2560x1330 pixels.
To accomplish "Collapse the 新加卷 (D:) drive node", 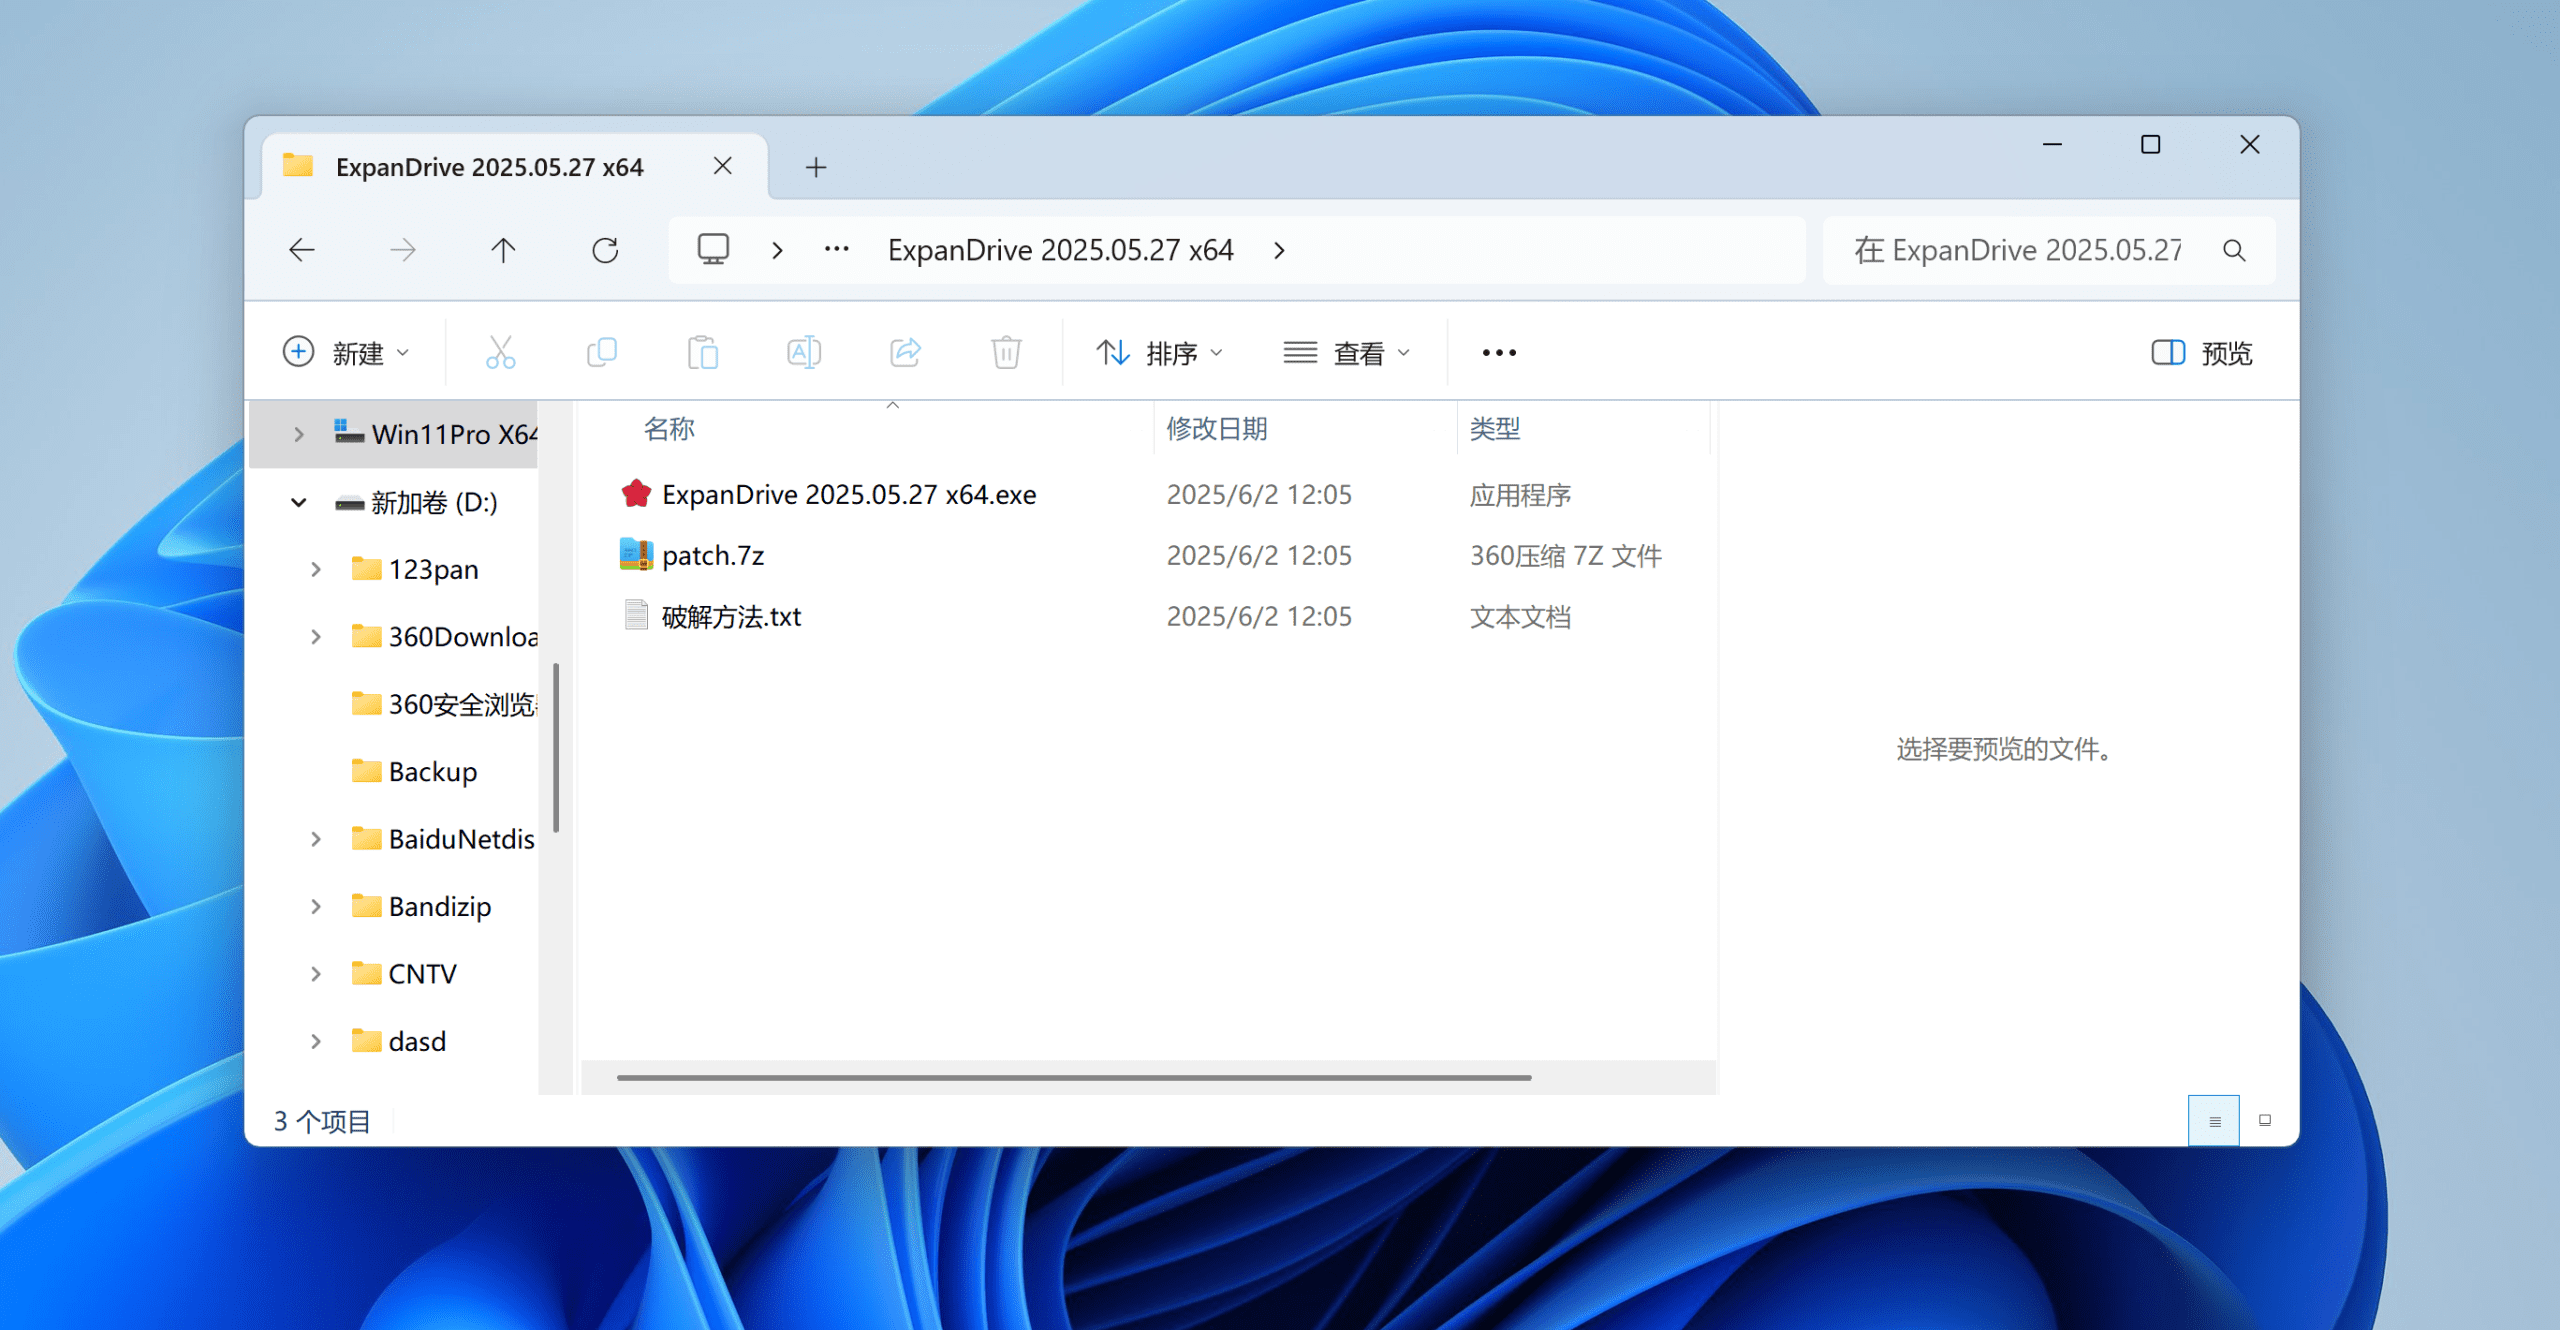I will (298, 502).
